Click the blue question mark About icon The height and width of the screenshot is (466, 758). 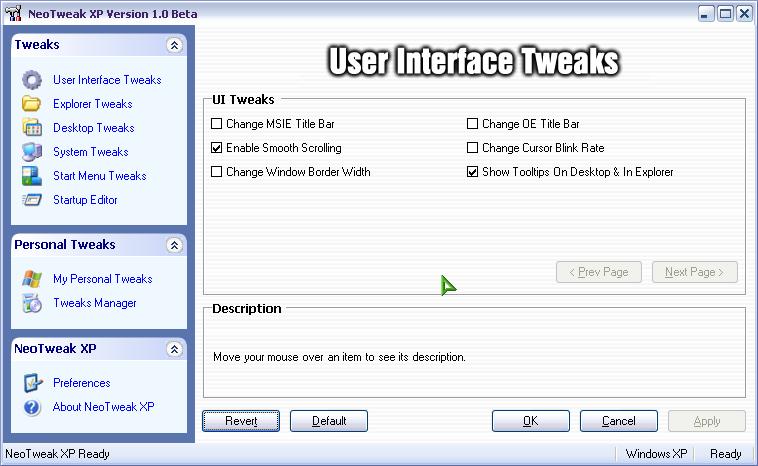click(x=32, y=407)
